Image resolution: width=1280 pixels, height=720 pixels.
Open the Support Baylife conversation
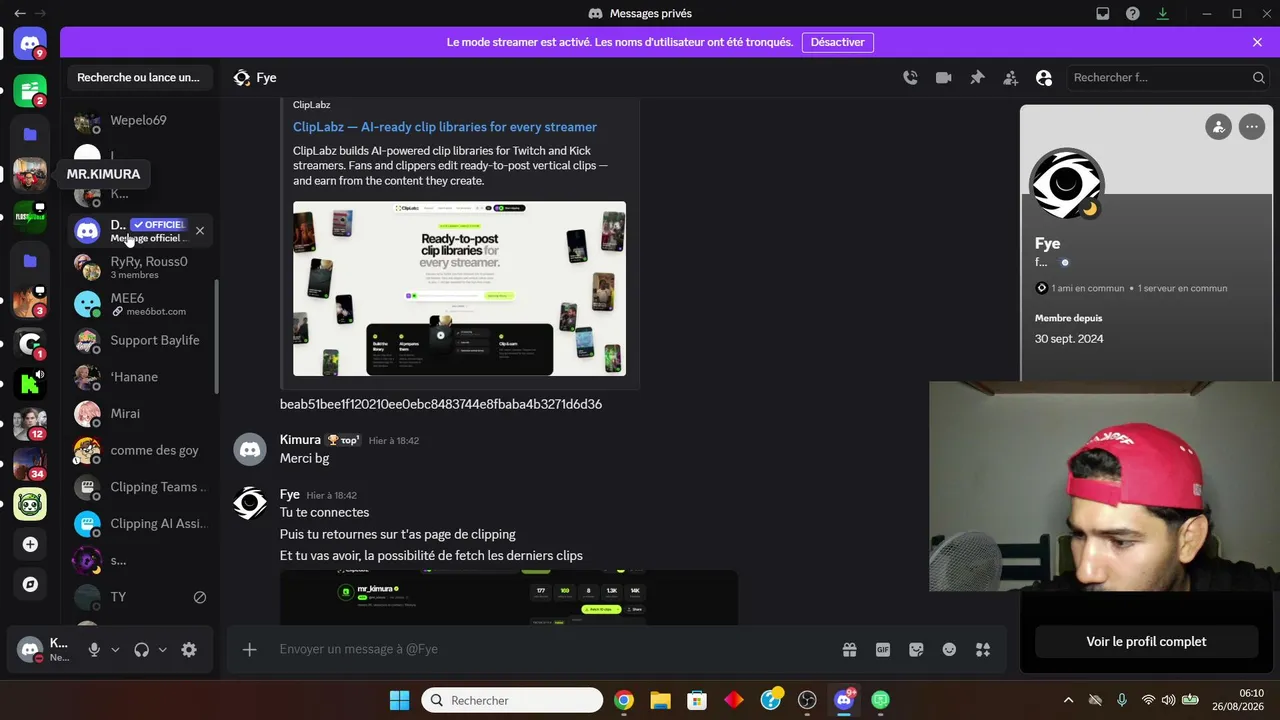pyautogui.click(x=140, y=341)
